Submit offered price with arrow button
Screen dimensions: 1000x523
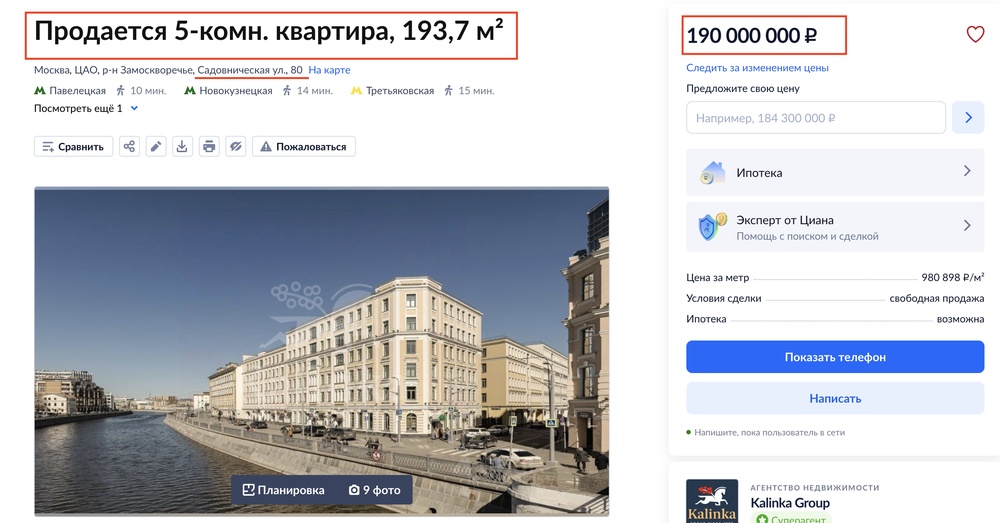968,118
